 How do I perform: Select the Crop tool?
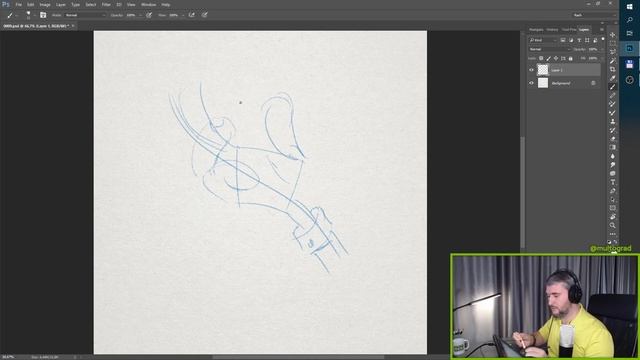coord(613,69)
